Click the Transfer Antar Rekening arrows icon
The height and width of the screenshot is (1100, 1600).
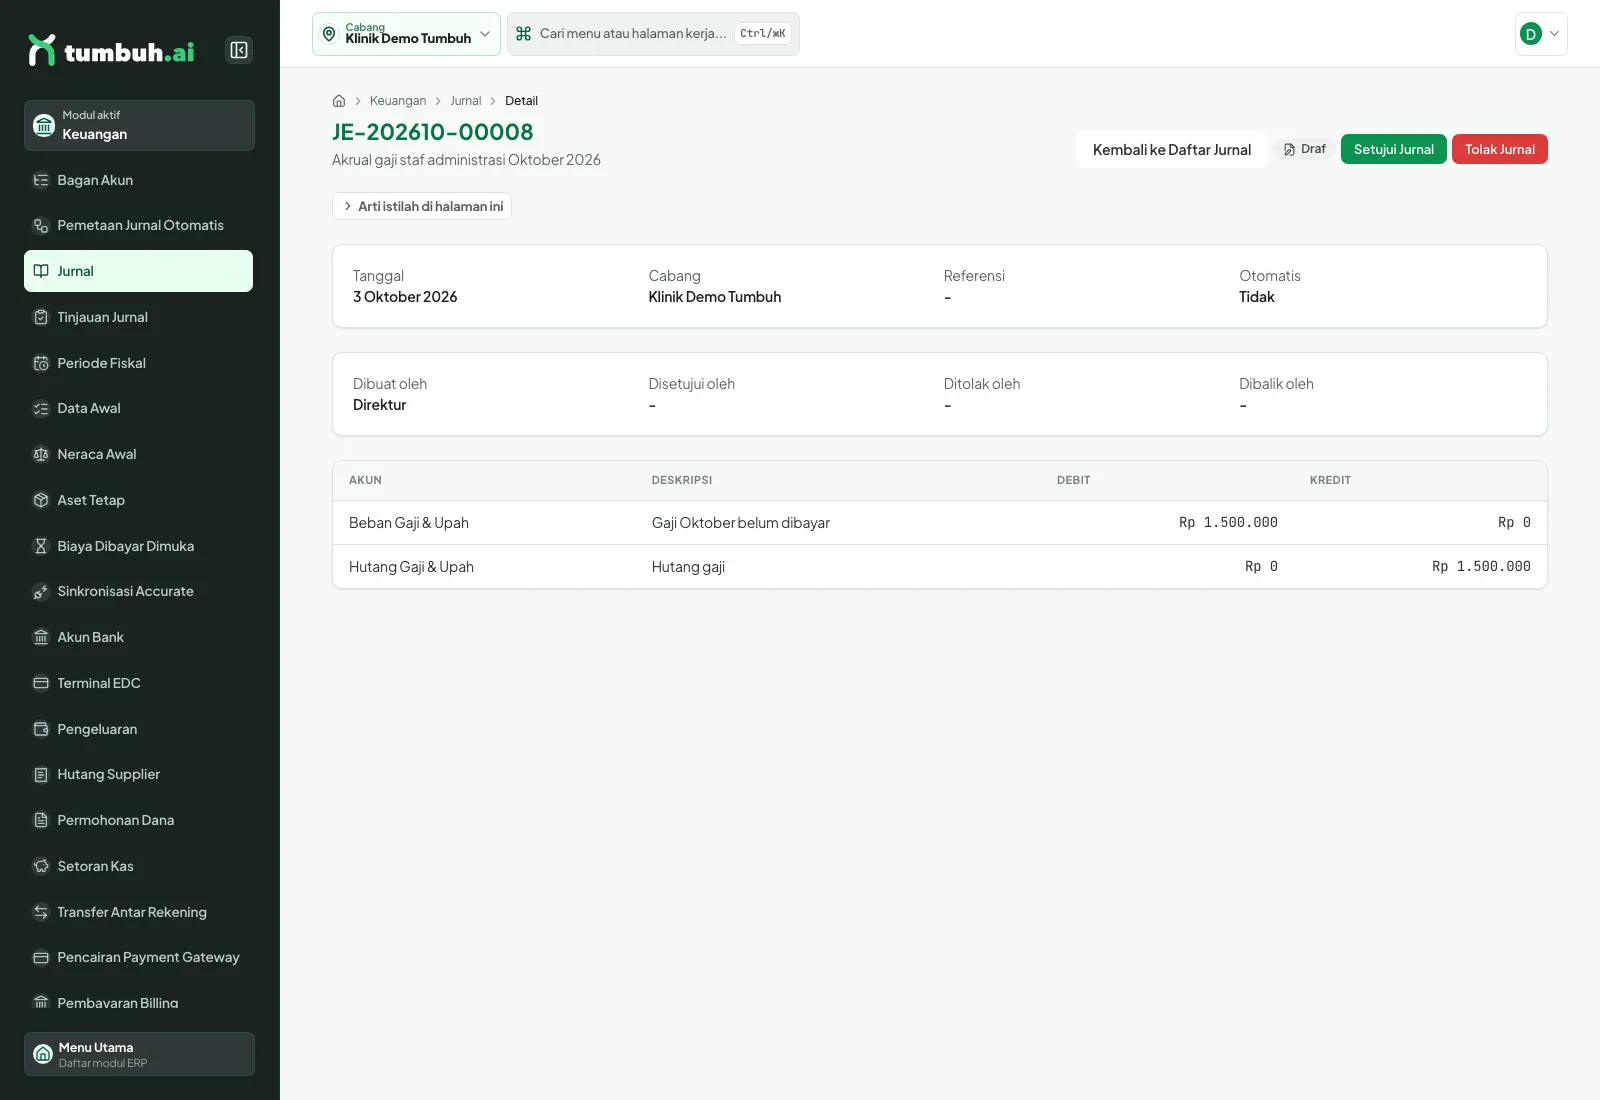[41, 912]
